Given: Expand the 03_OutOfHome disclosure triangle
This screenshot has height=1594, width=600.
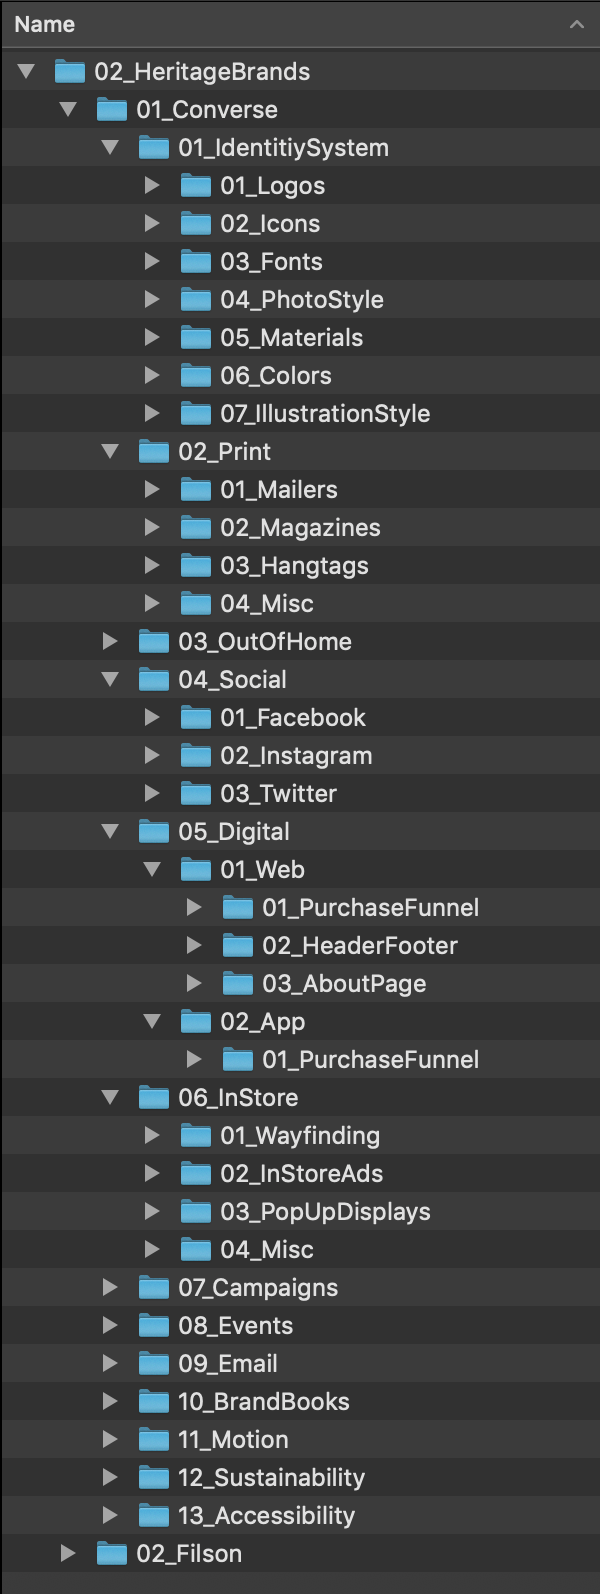Looking at the screenshot, I should pos(110,641).
